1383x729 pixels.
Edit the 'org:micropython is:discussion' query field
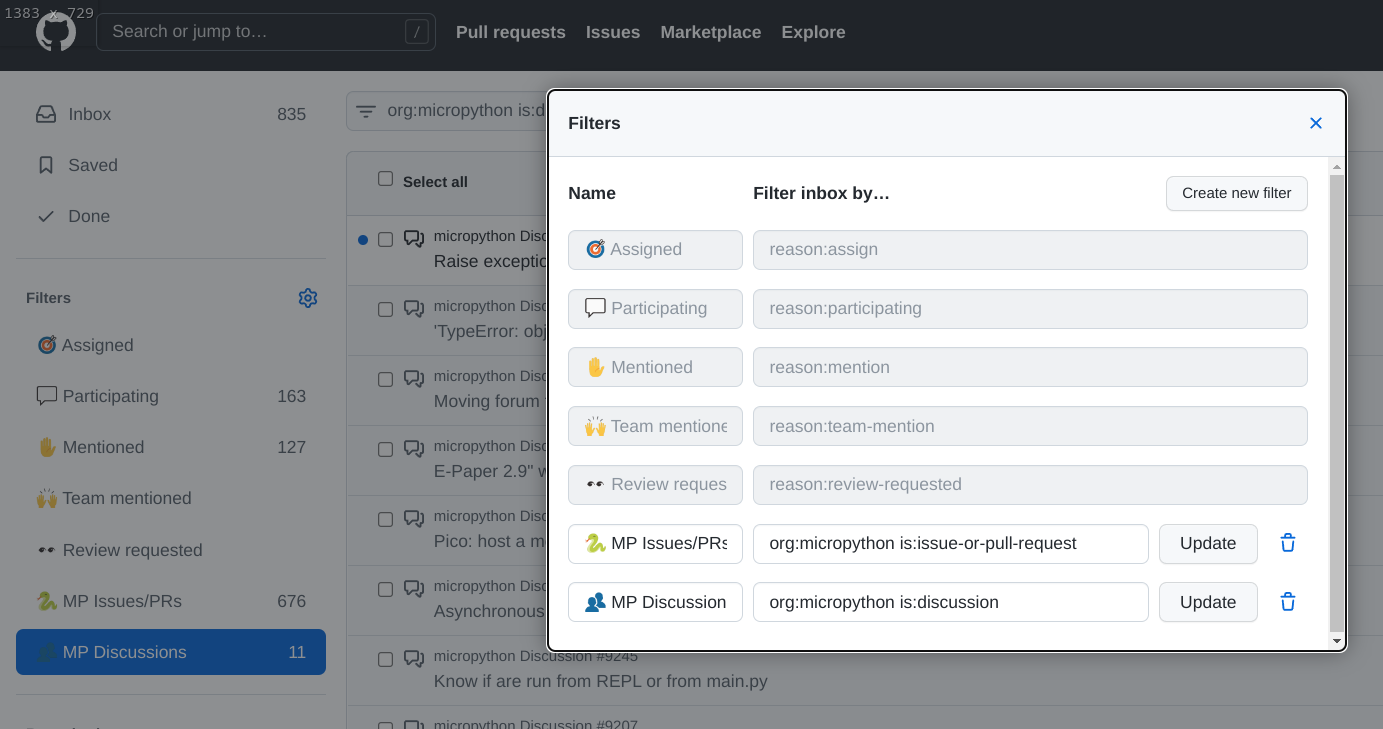coord(951,602)
